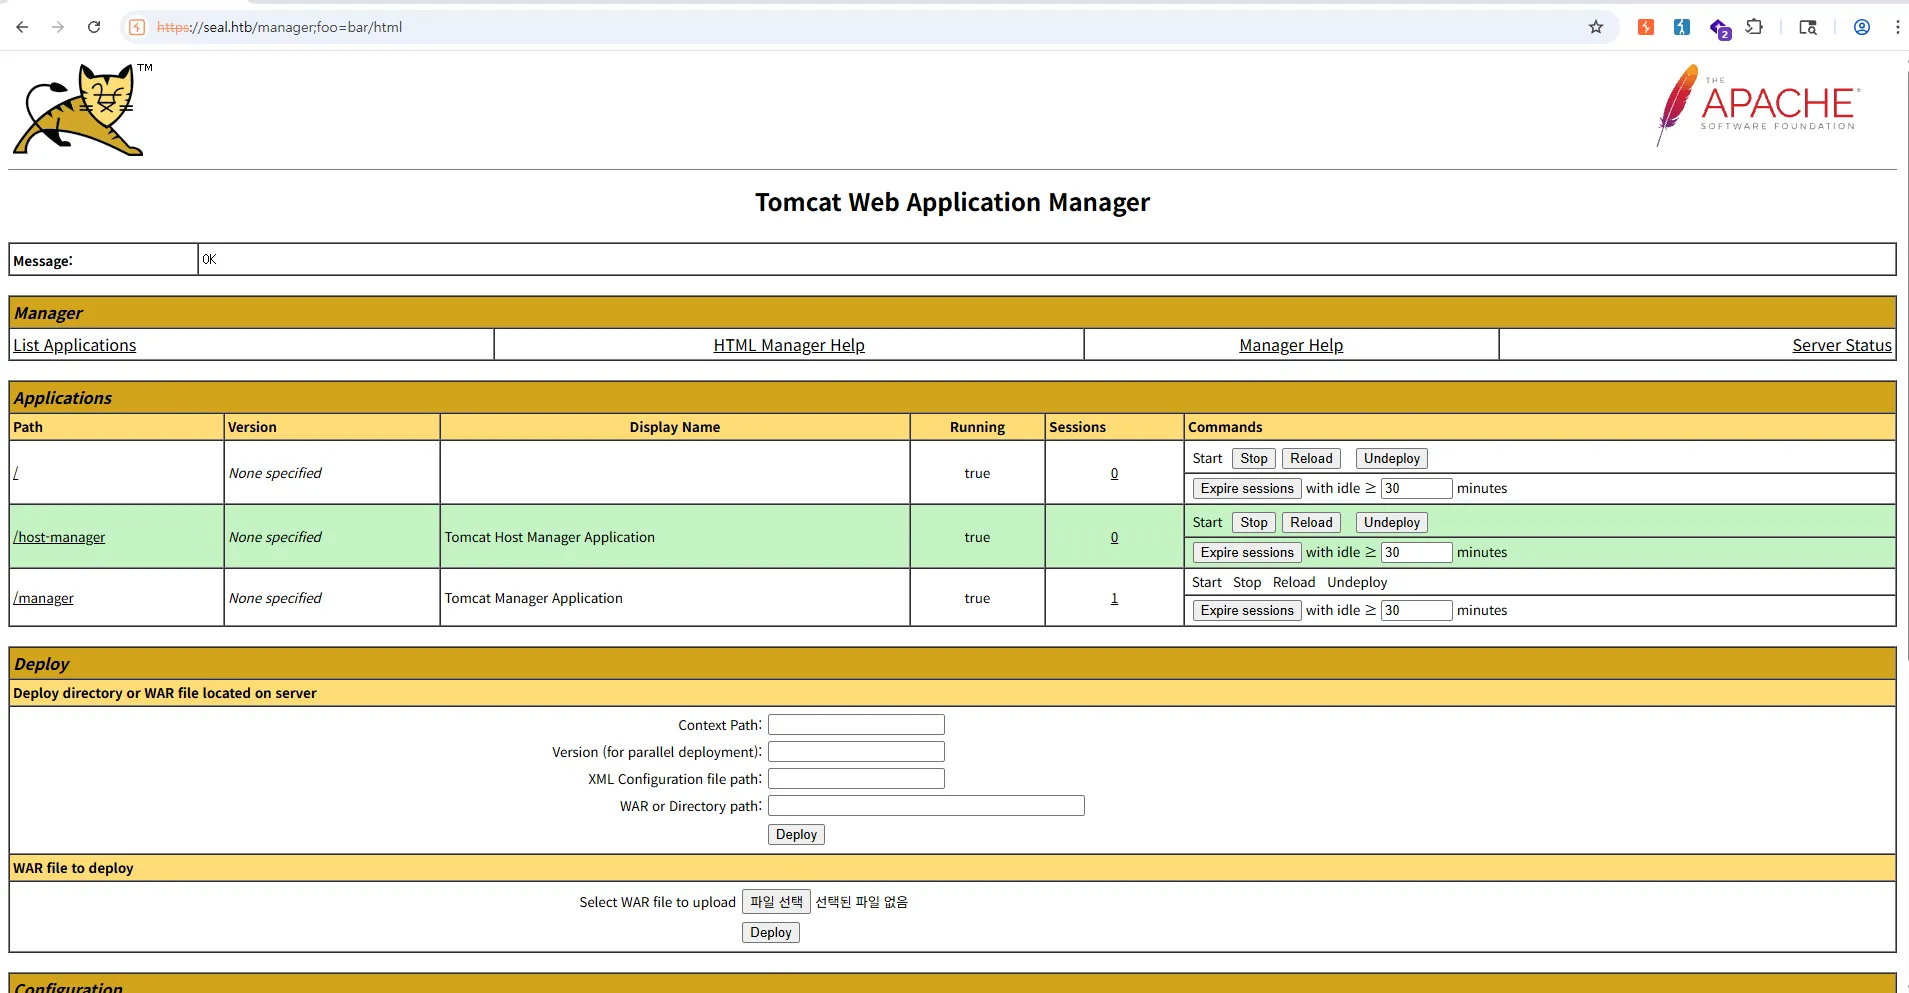Undeploy the /host-manager application
The image size is (1909, 993).
pyautogui.click(x=1391, y=522)
